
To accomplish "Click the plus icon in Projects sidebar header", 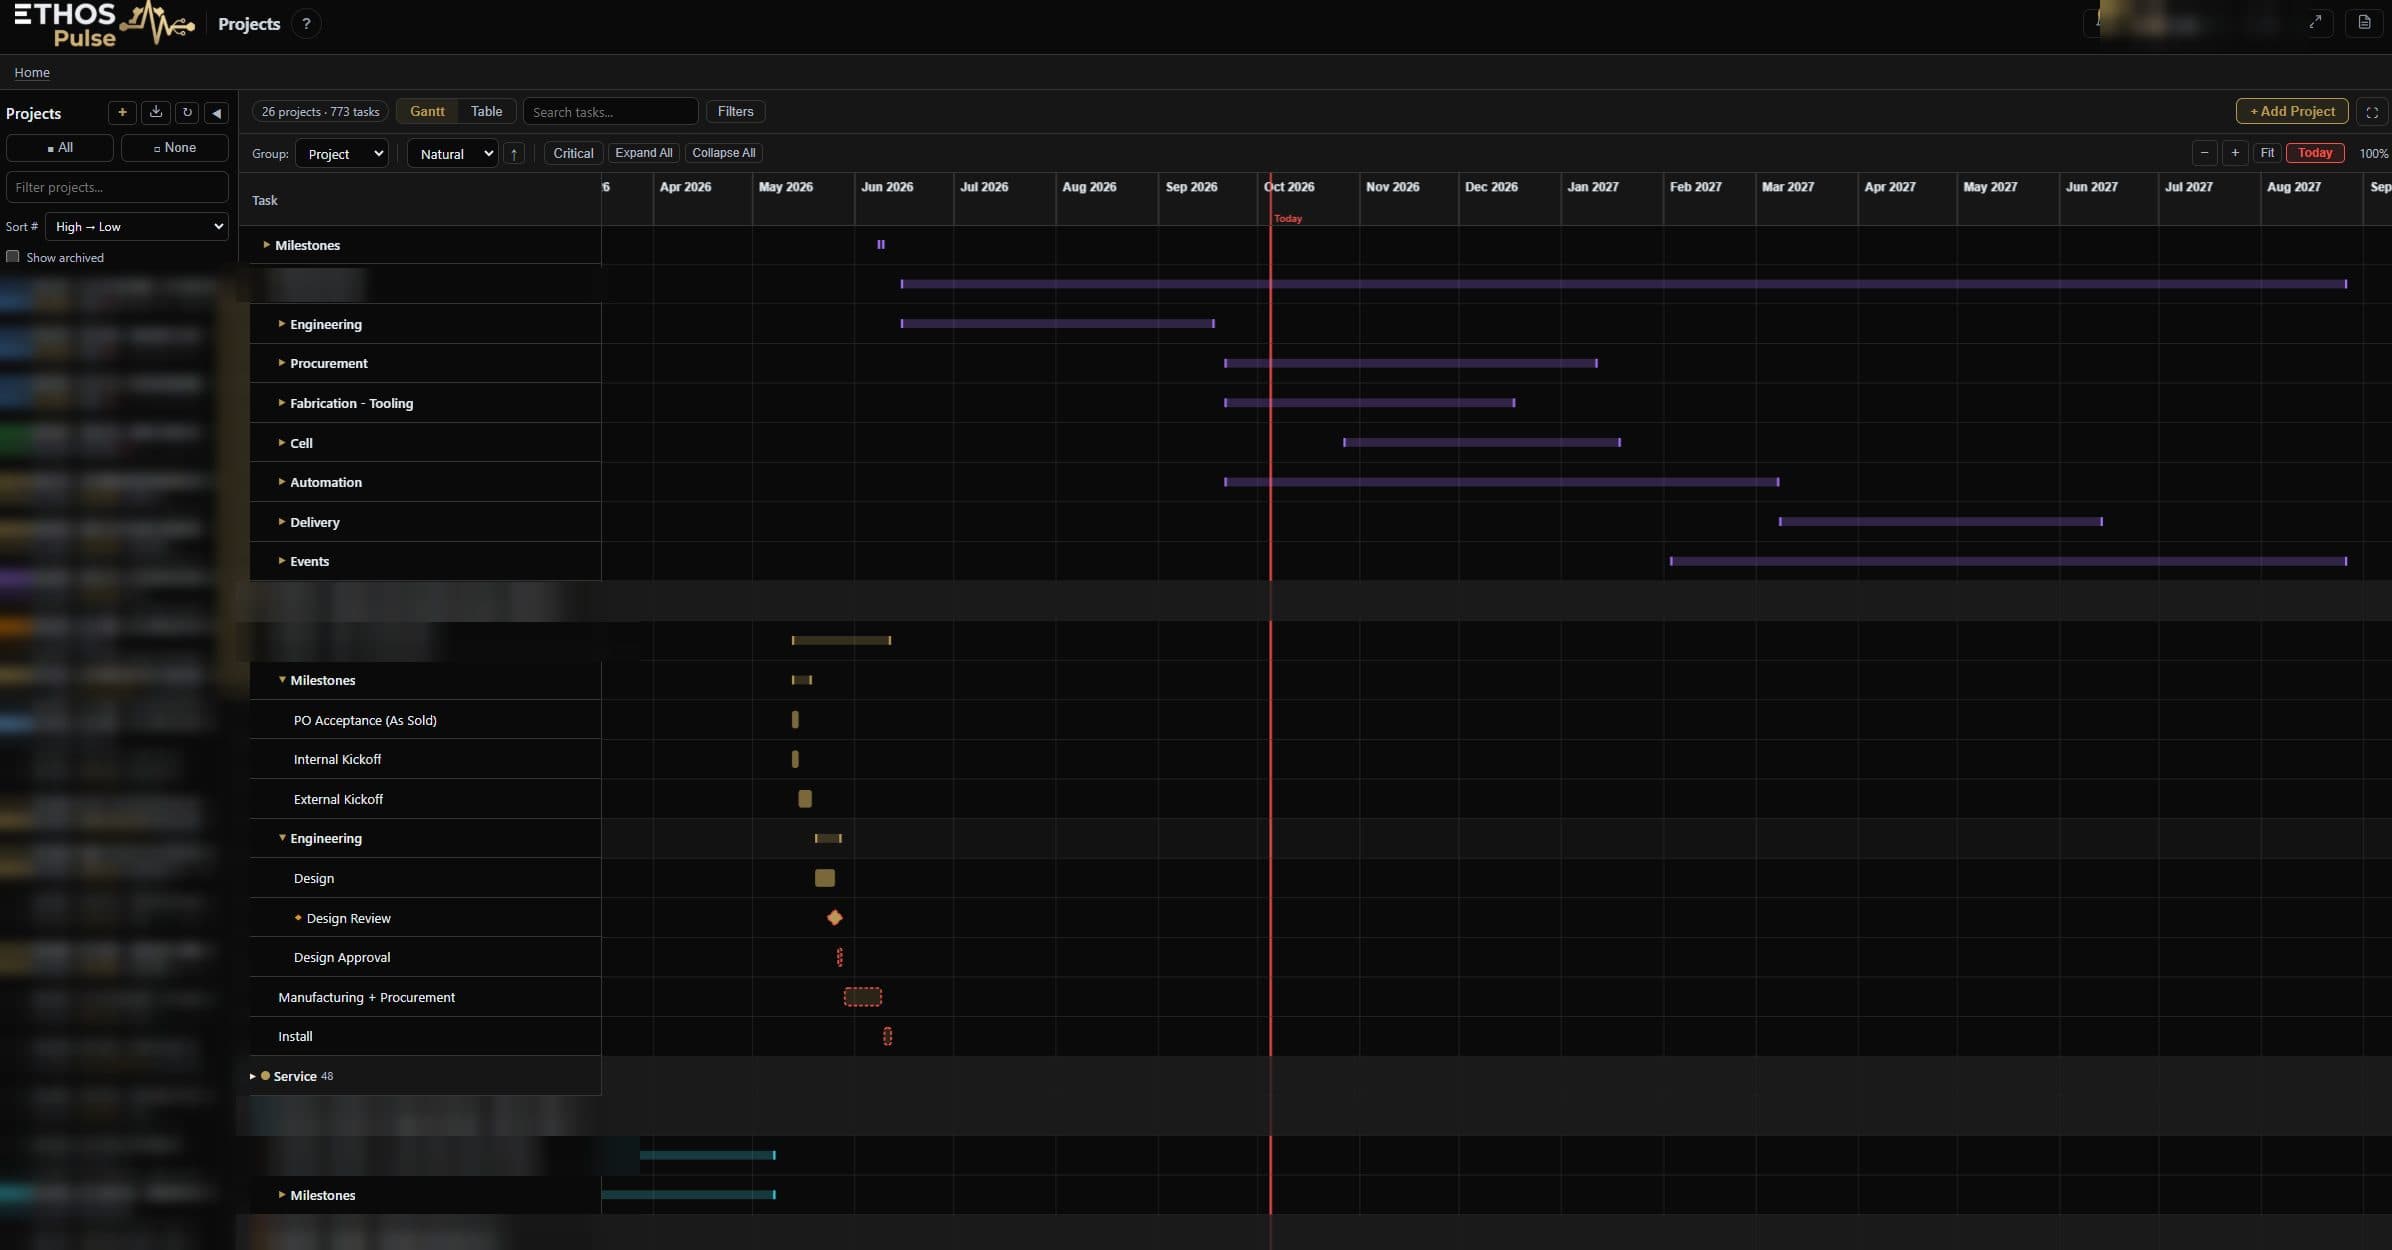I will (122, 112).
